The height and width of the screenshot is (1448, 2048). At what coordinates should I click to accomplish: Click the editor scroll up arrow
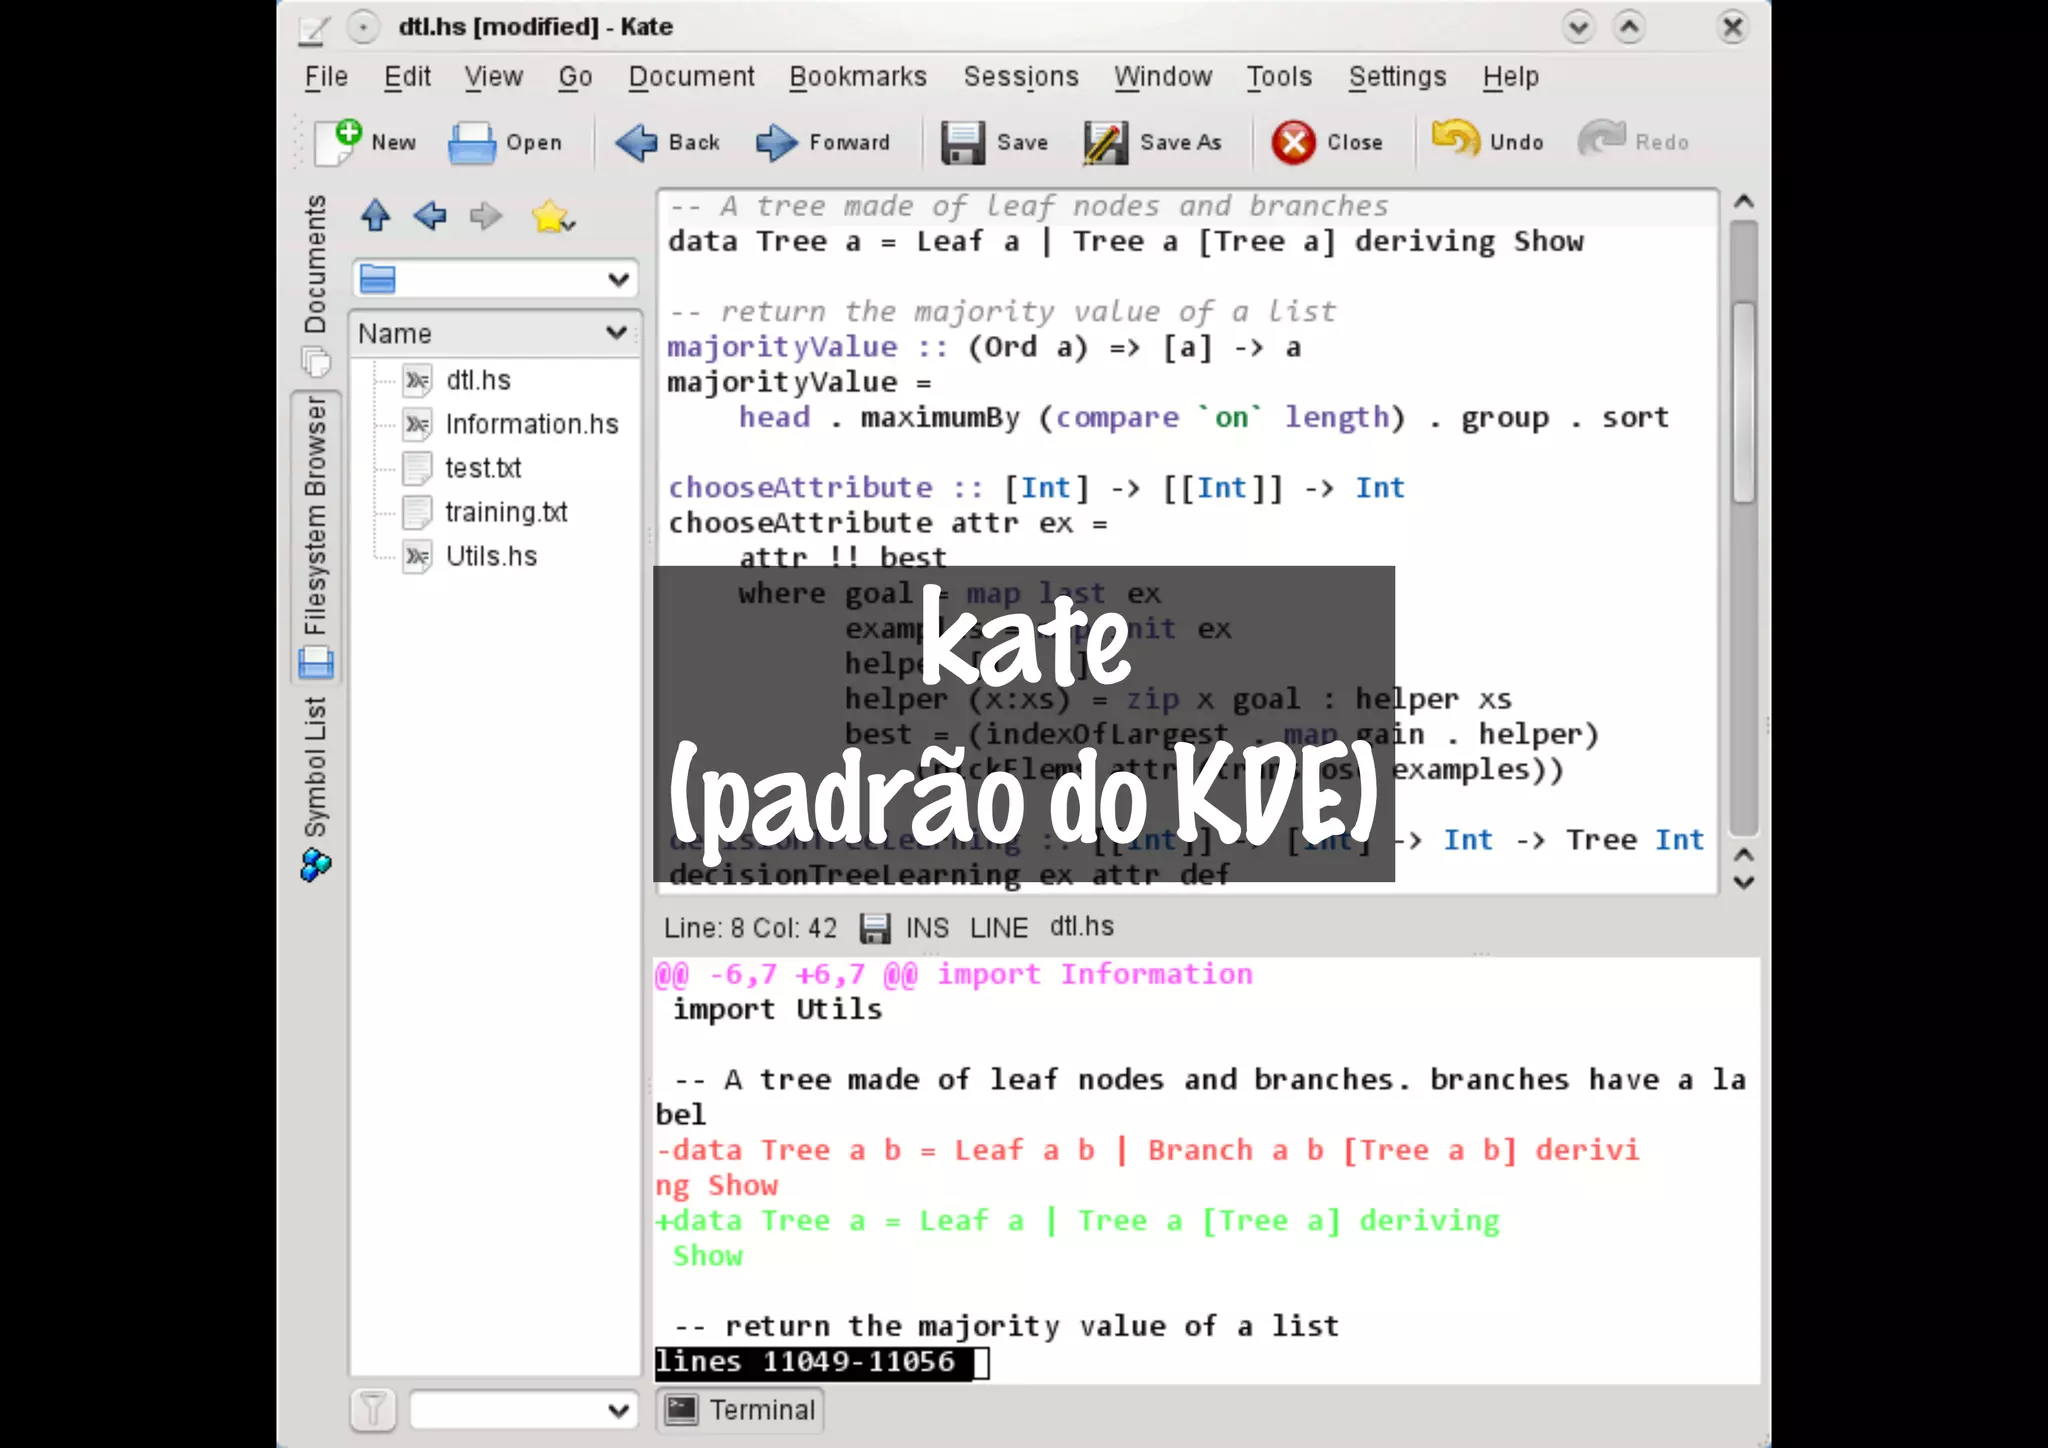(1744, 202)
